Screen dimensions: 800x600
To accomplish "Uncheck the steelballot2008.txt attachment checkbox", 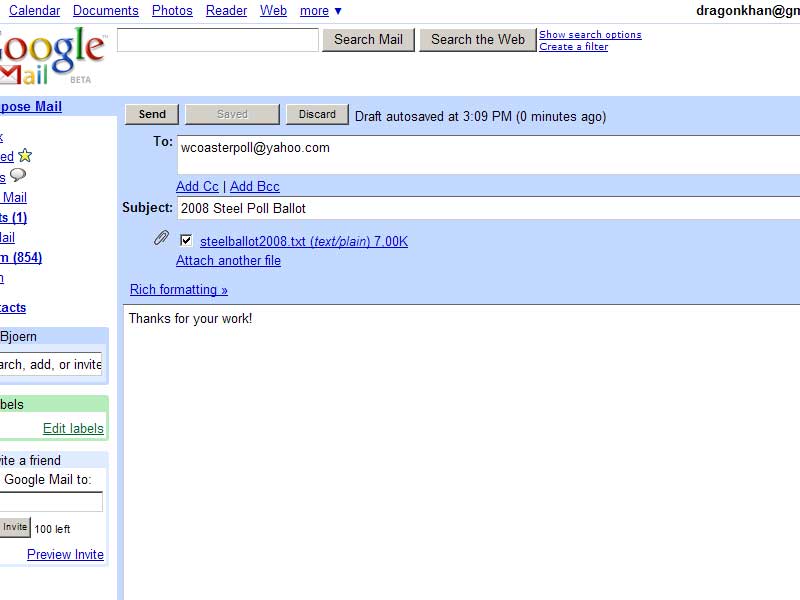I will [186, 241].
